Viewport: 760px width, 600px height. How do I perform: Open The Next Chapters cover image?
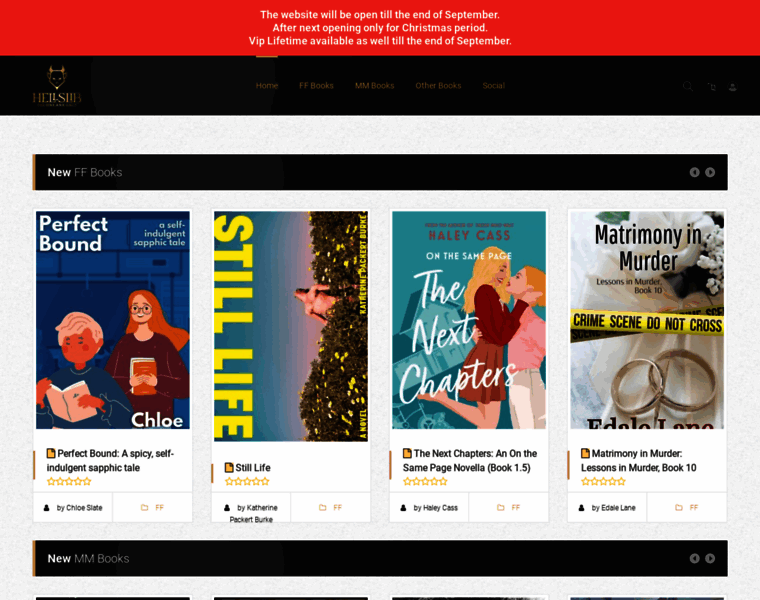(x=469, y=320)
